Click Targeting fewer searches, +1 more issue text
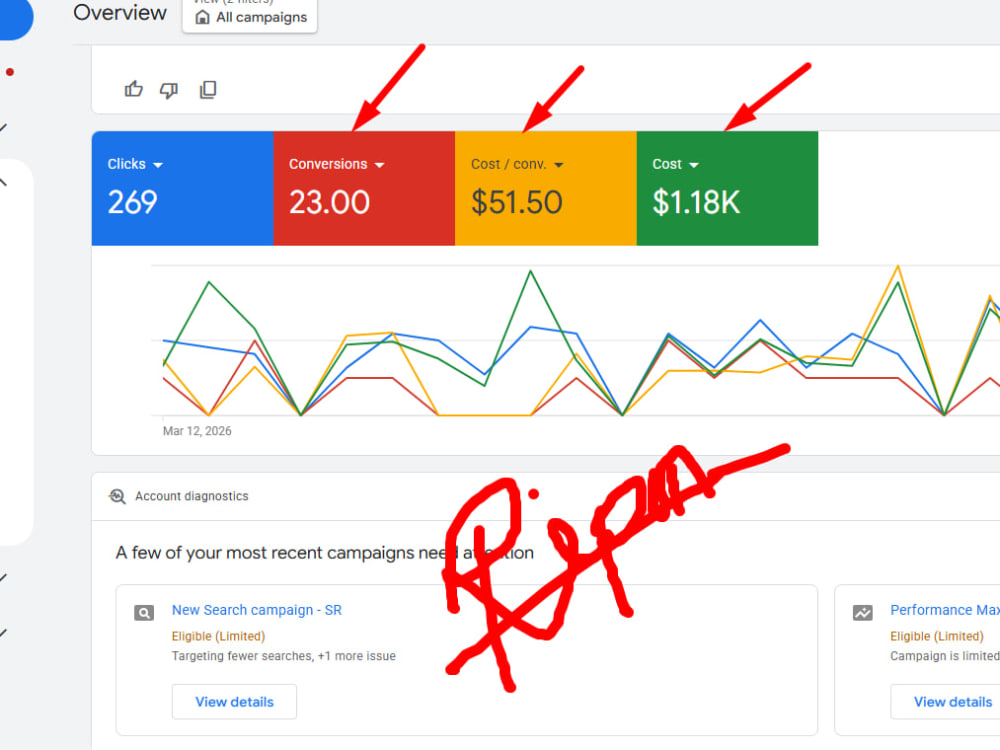This screenshot has height=750, width=1000. (x=284, y=656)
